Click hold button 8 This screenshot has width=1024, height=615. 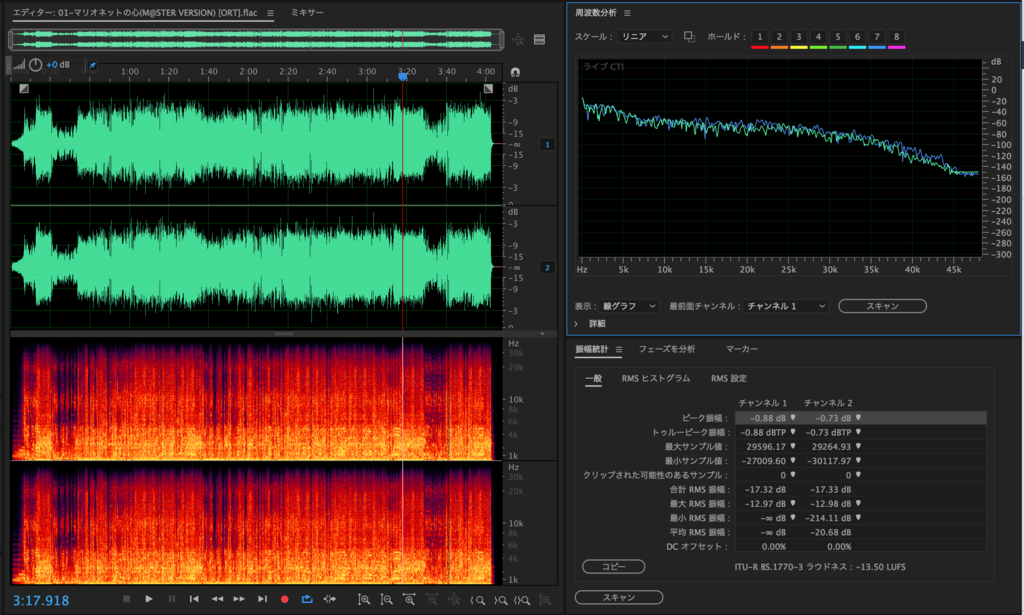click(x=897, y=37)
